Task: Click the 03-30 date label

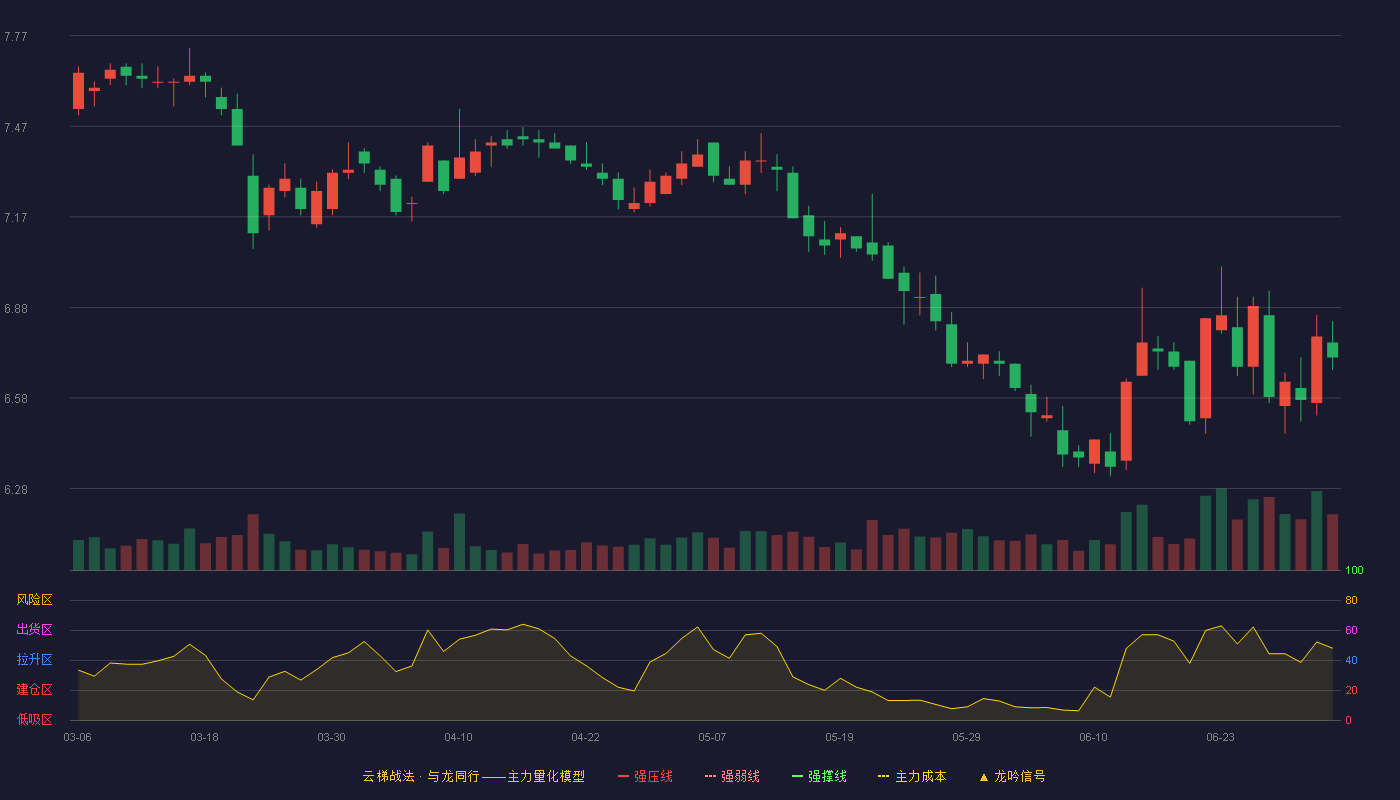Action: (x=331, y=737)
